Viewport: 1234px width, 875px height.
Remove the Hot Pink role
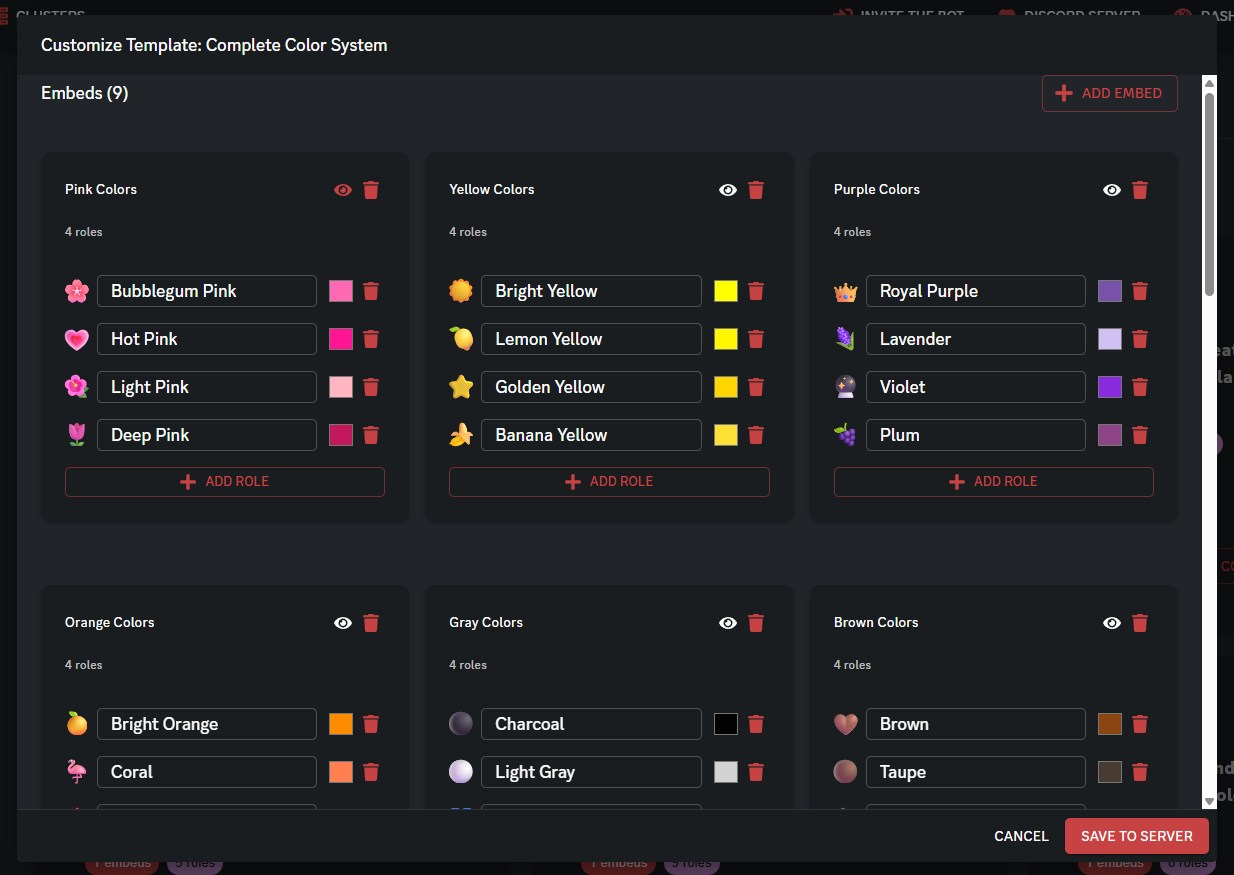[371, 339]
